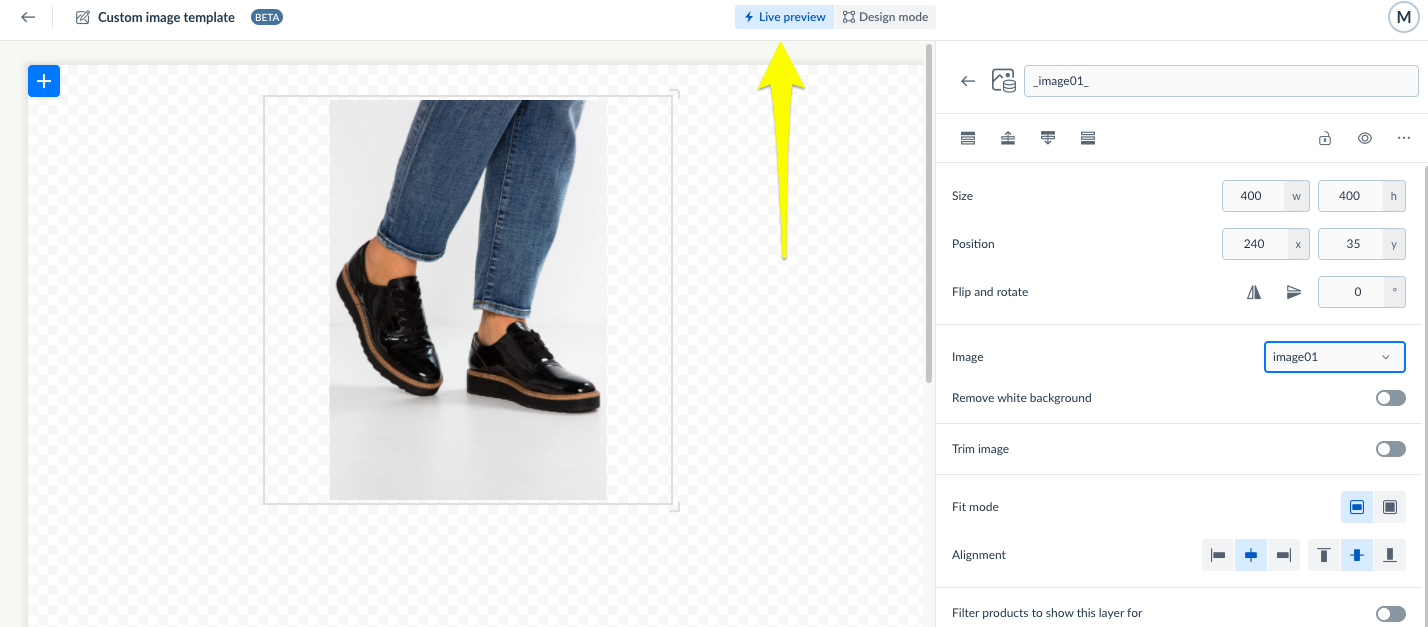Viewport: 1428px width, 627px height.
Task: Open the three-dots more options menu
Action: [x=1404, y=139]
